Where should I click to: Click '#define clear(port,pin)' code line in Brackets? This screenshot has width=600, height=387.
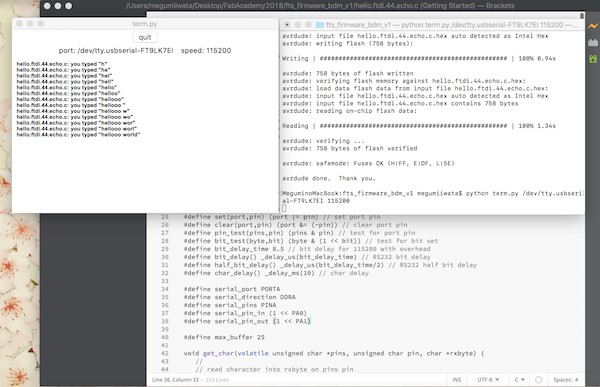tap(295, 225)
